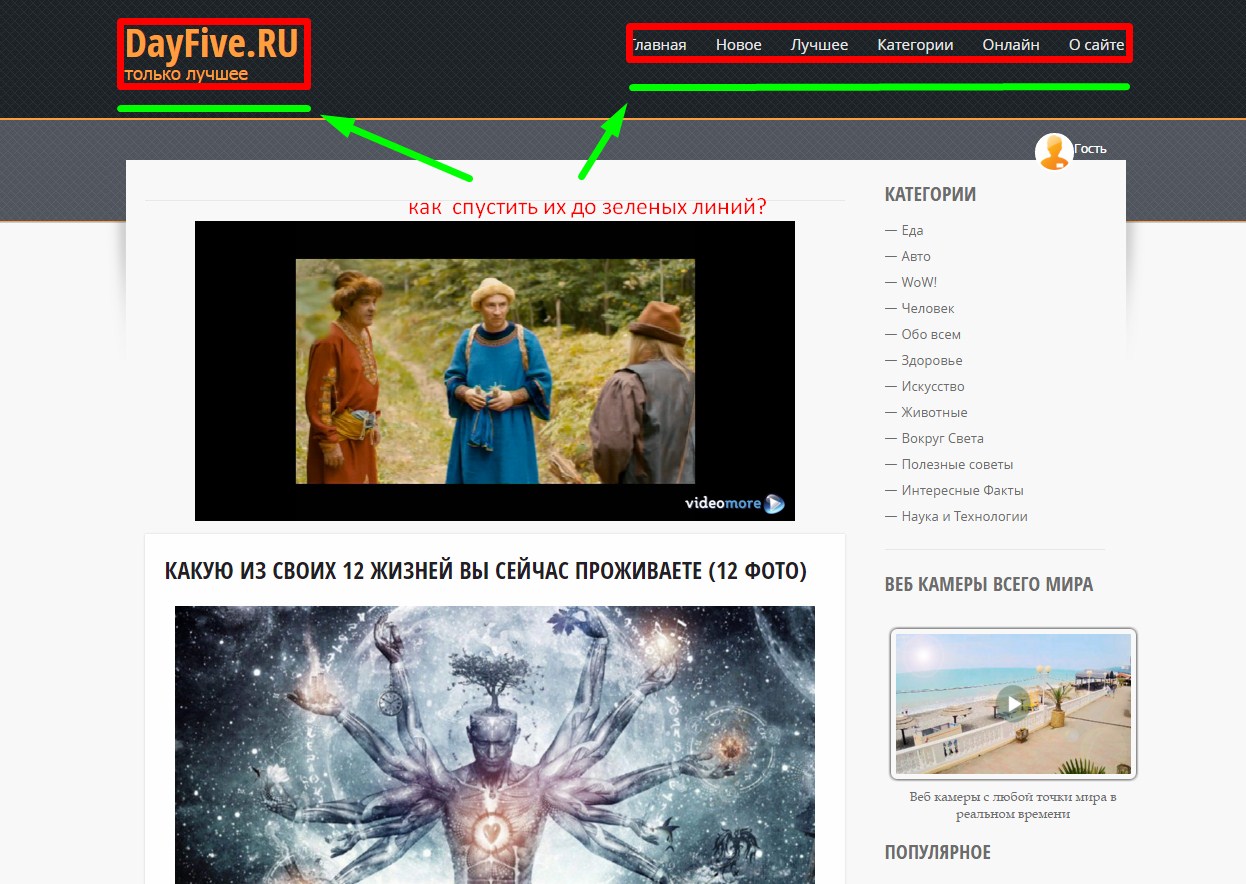Click the DayFive.RU site logo
Screen dimensions: 1246x884
click(x=211, y=44)
